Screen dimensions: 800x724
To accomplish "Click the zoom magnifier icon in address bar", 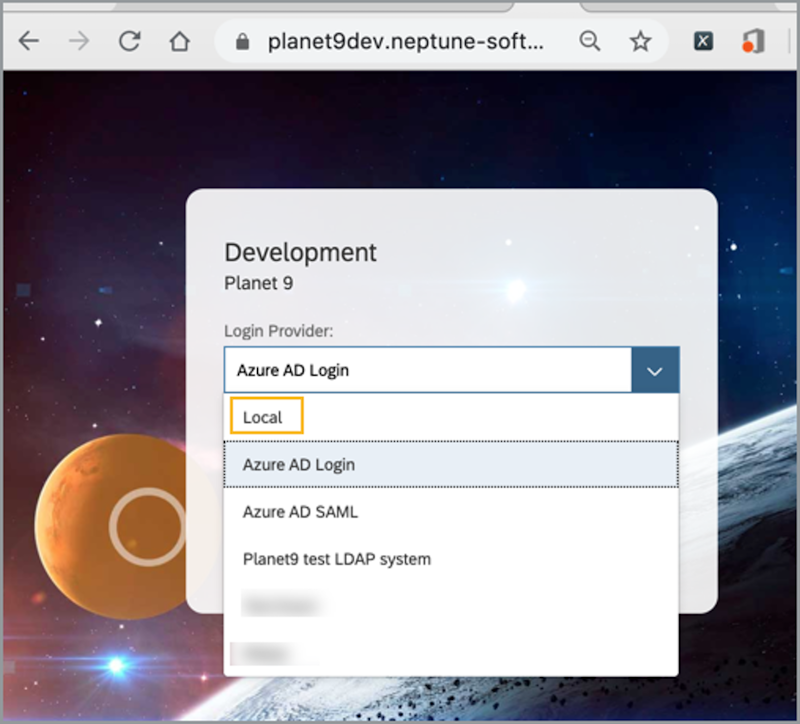I will click(590, 41).
